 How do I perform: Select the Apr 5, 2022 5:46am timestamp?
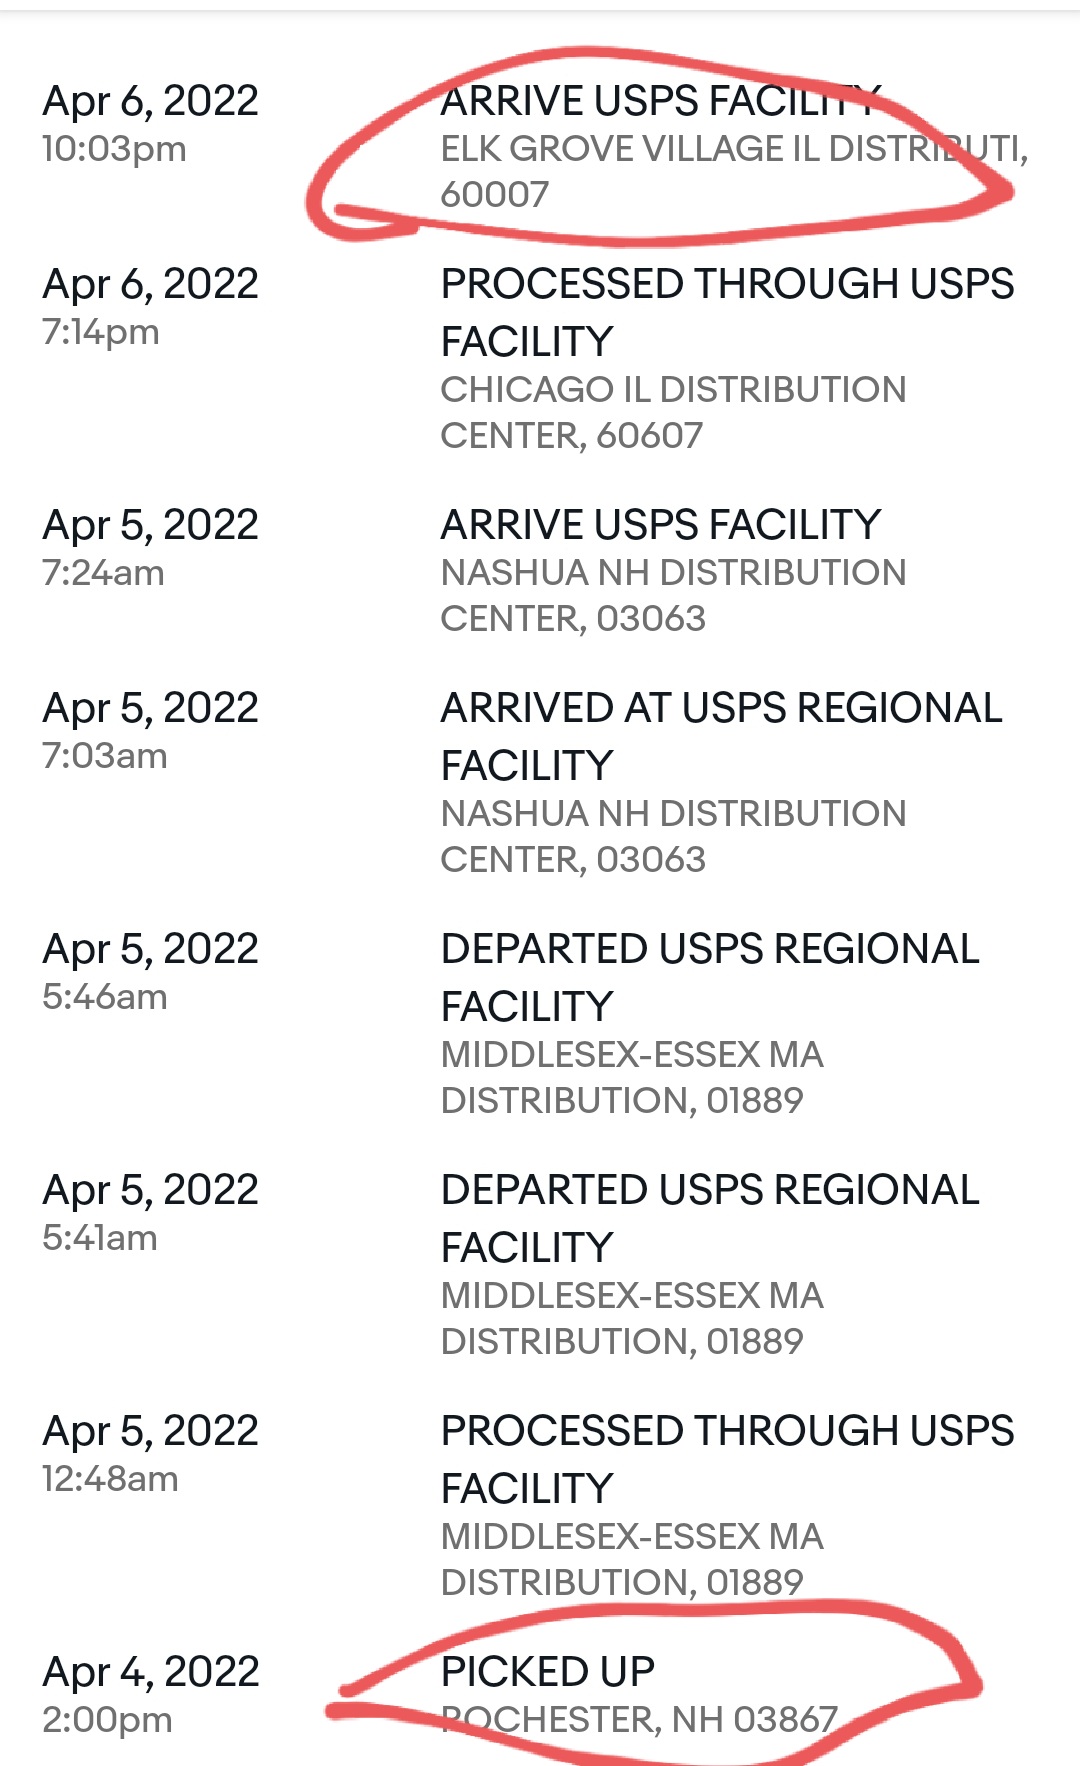pyautogui.click(x=150, y=971)
